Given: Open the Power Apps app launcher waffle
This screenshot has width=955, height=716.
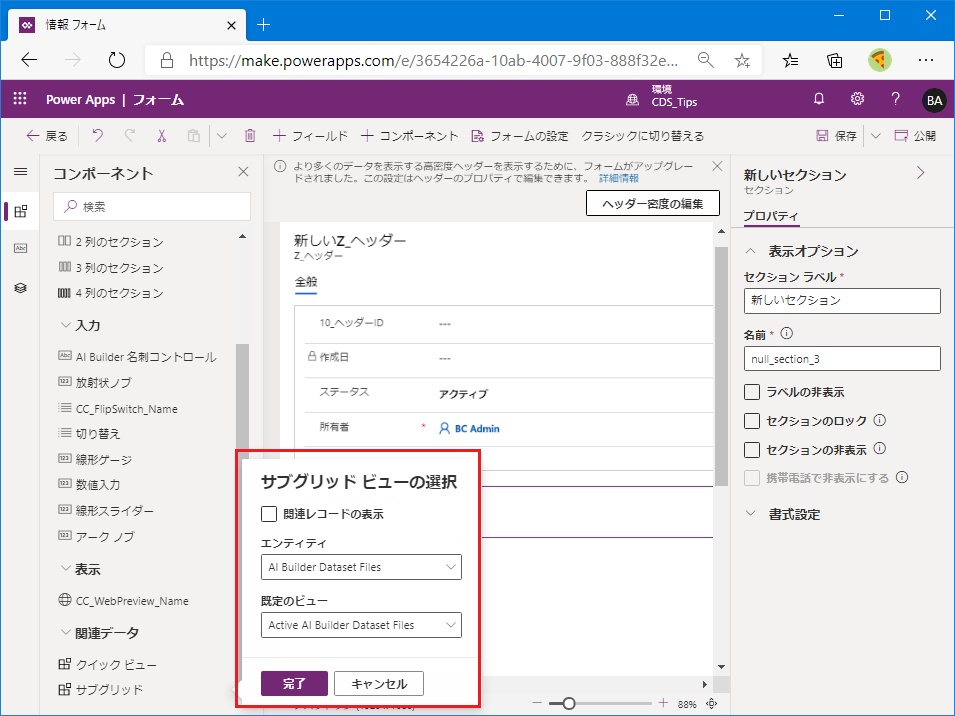Looking at the screenshot, I should [20, 99].
